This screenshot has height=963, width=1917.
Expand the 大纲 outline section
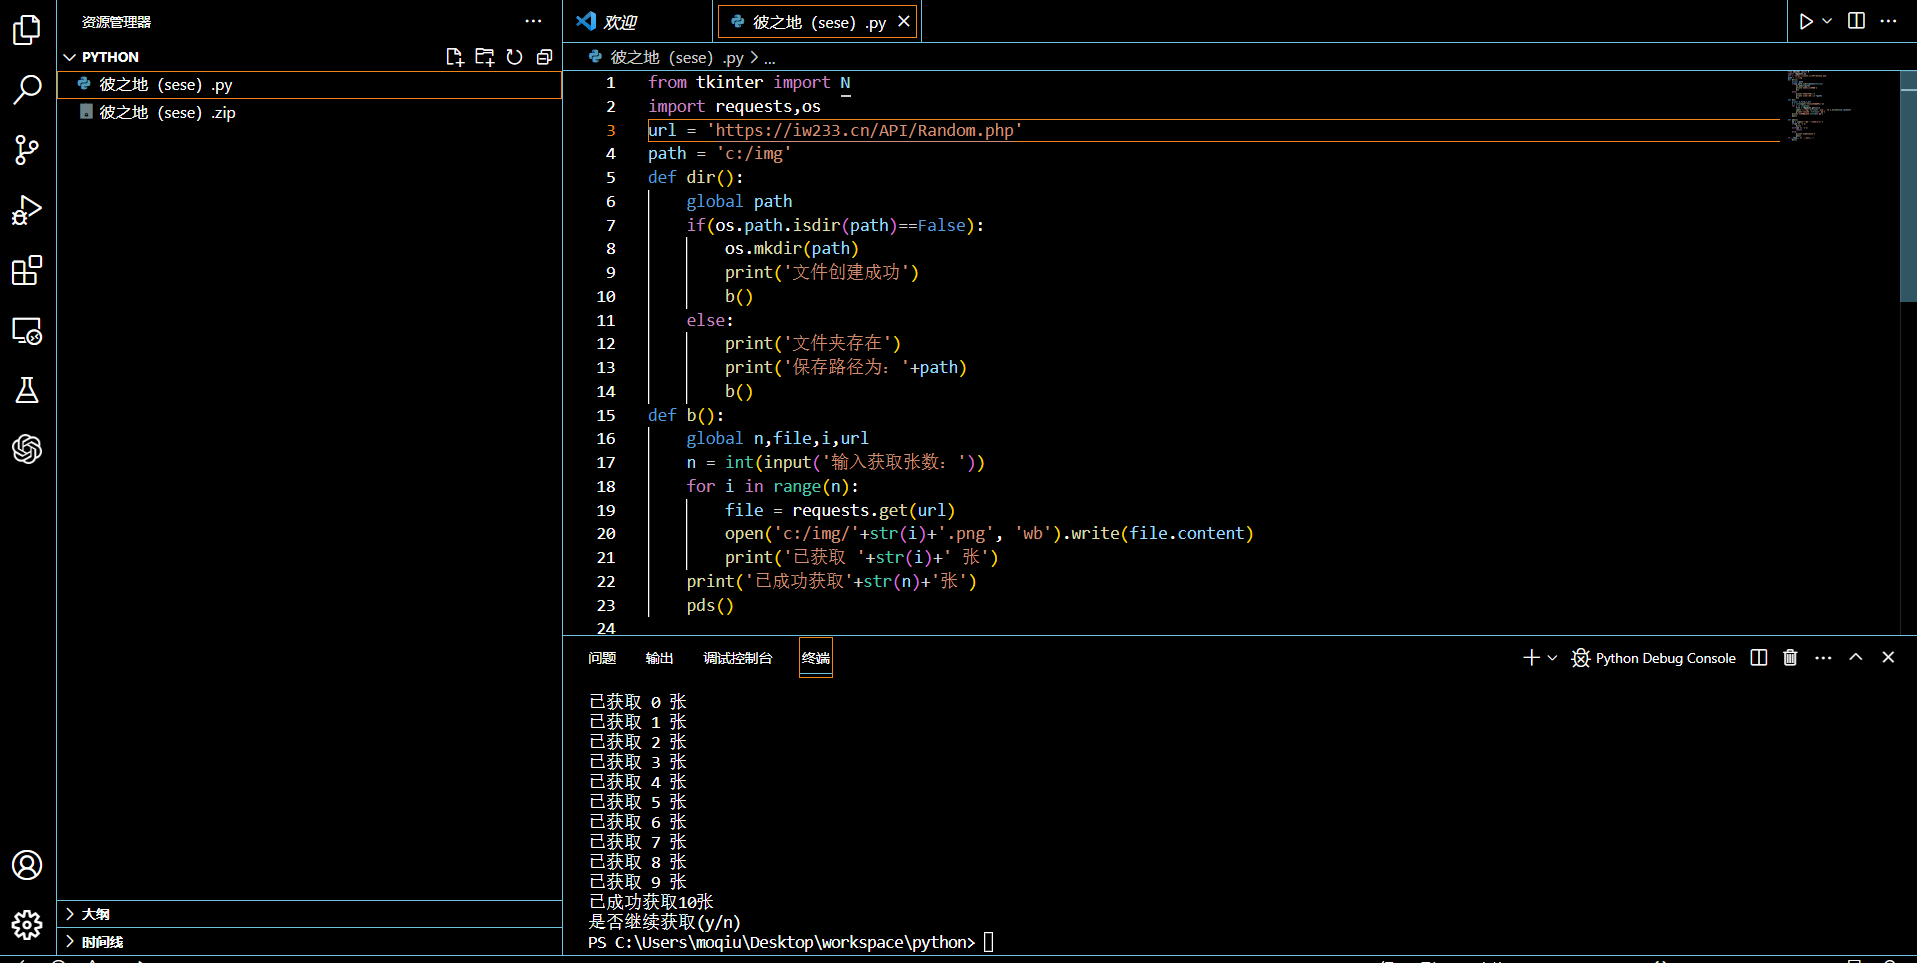tap(309, 914)
